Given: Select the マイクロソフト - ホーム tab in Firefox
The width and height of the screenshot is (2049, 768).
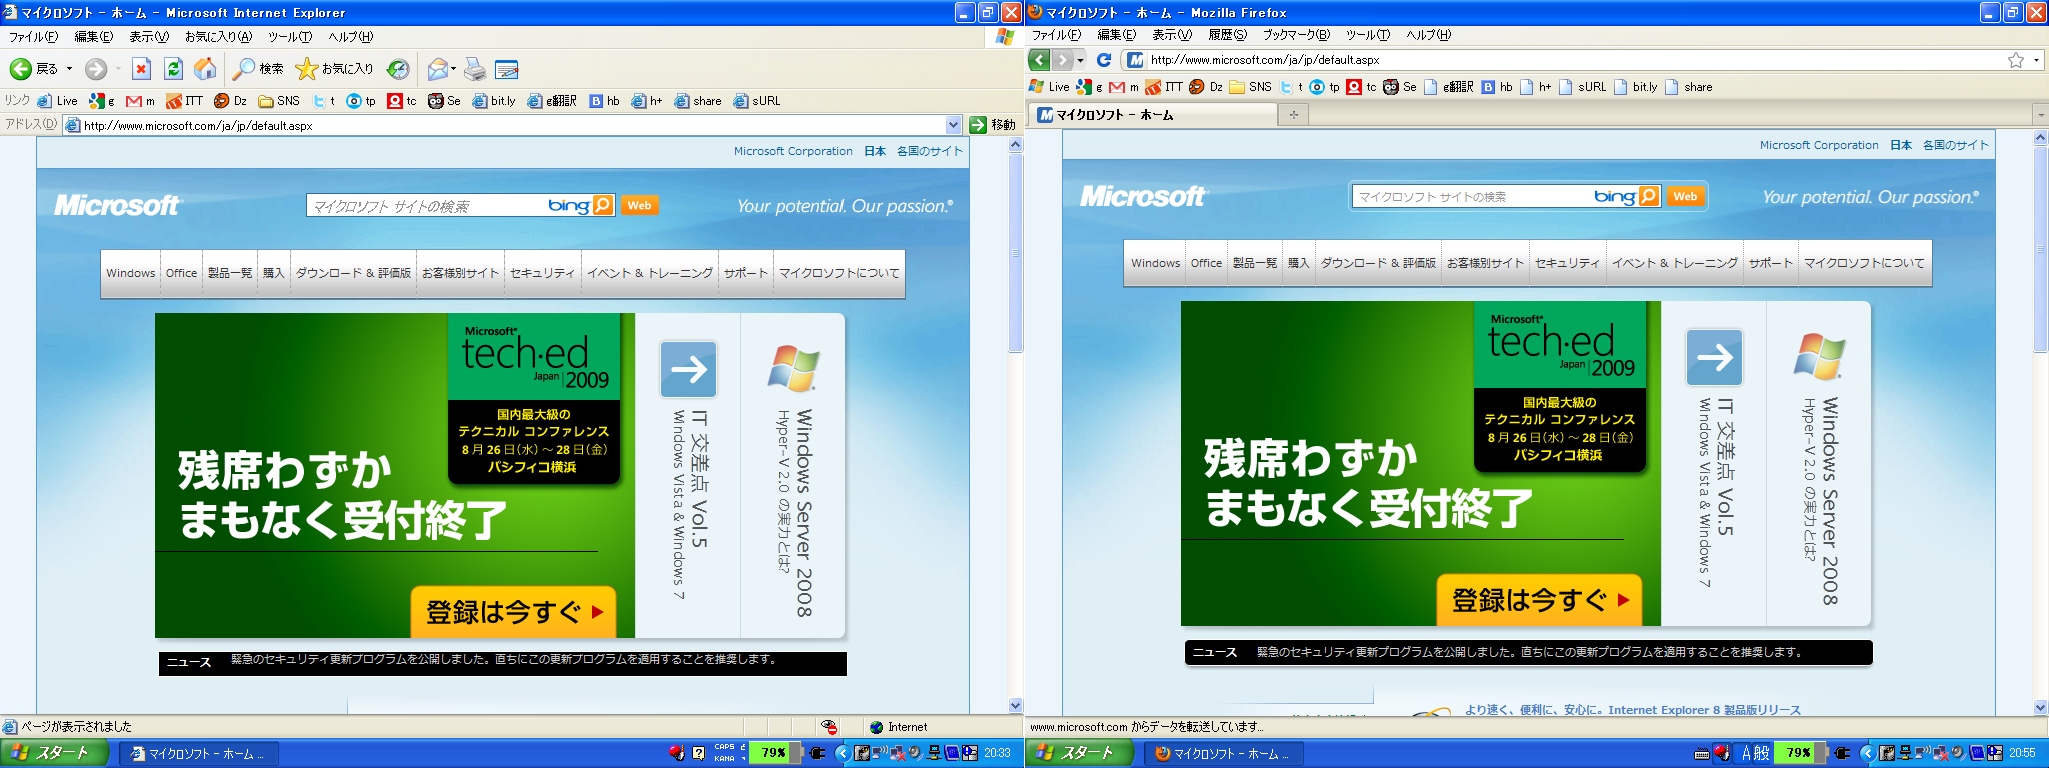Looking at the screenshot, I should 1155,115.
